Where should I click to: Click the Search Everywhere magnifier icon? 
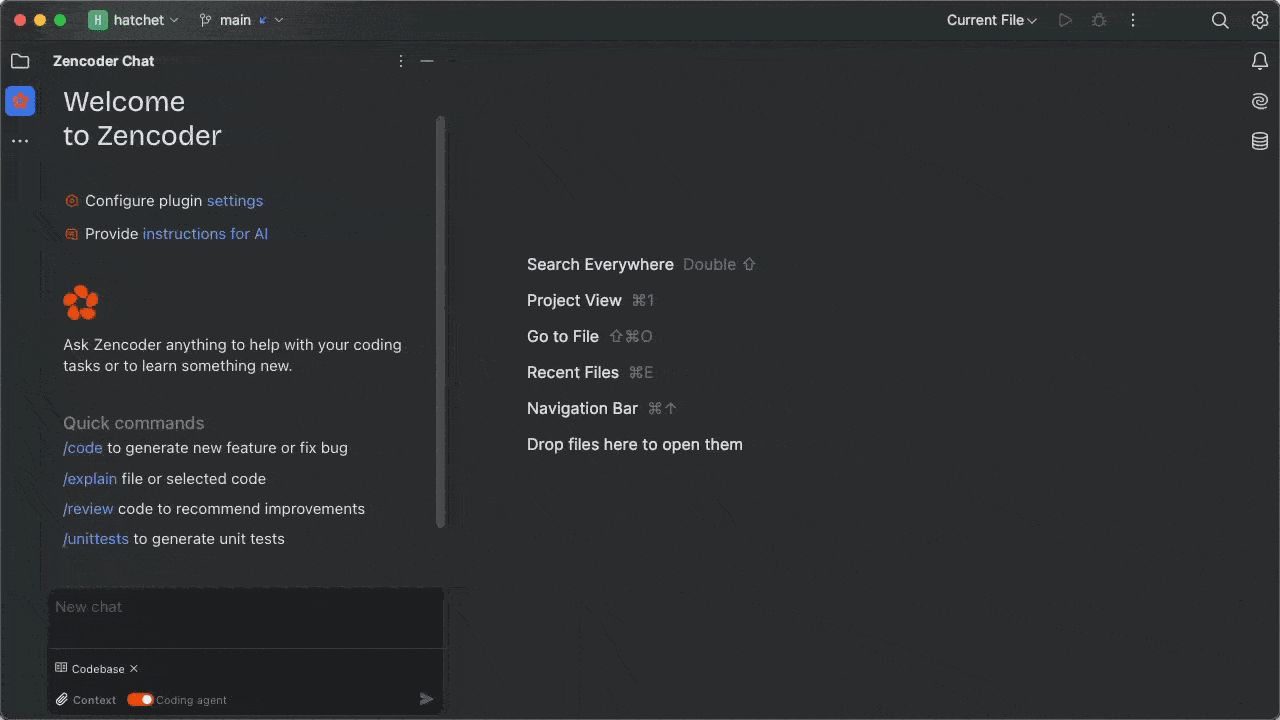pyautogui.click(x=1220, y=20)
